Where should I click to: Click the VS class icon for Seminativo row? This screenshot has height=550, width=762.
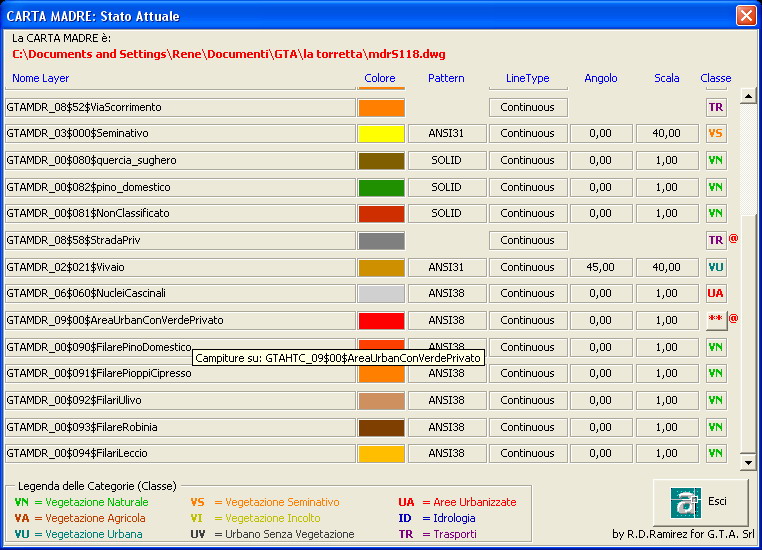[x=716, y=134]
